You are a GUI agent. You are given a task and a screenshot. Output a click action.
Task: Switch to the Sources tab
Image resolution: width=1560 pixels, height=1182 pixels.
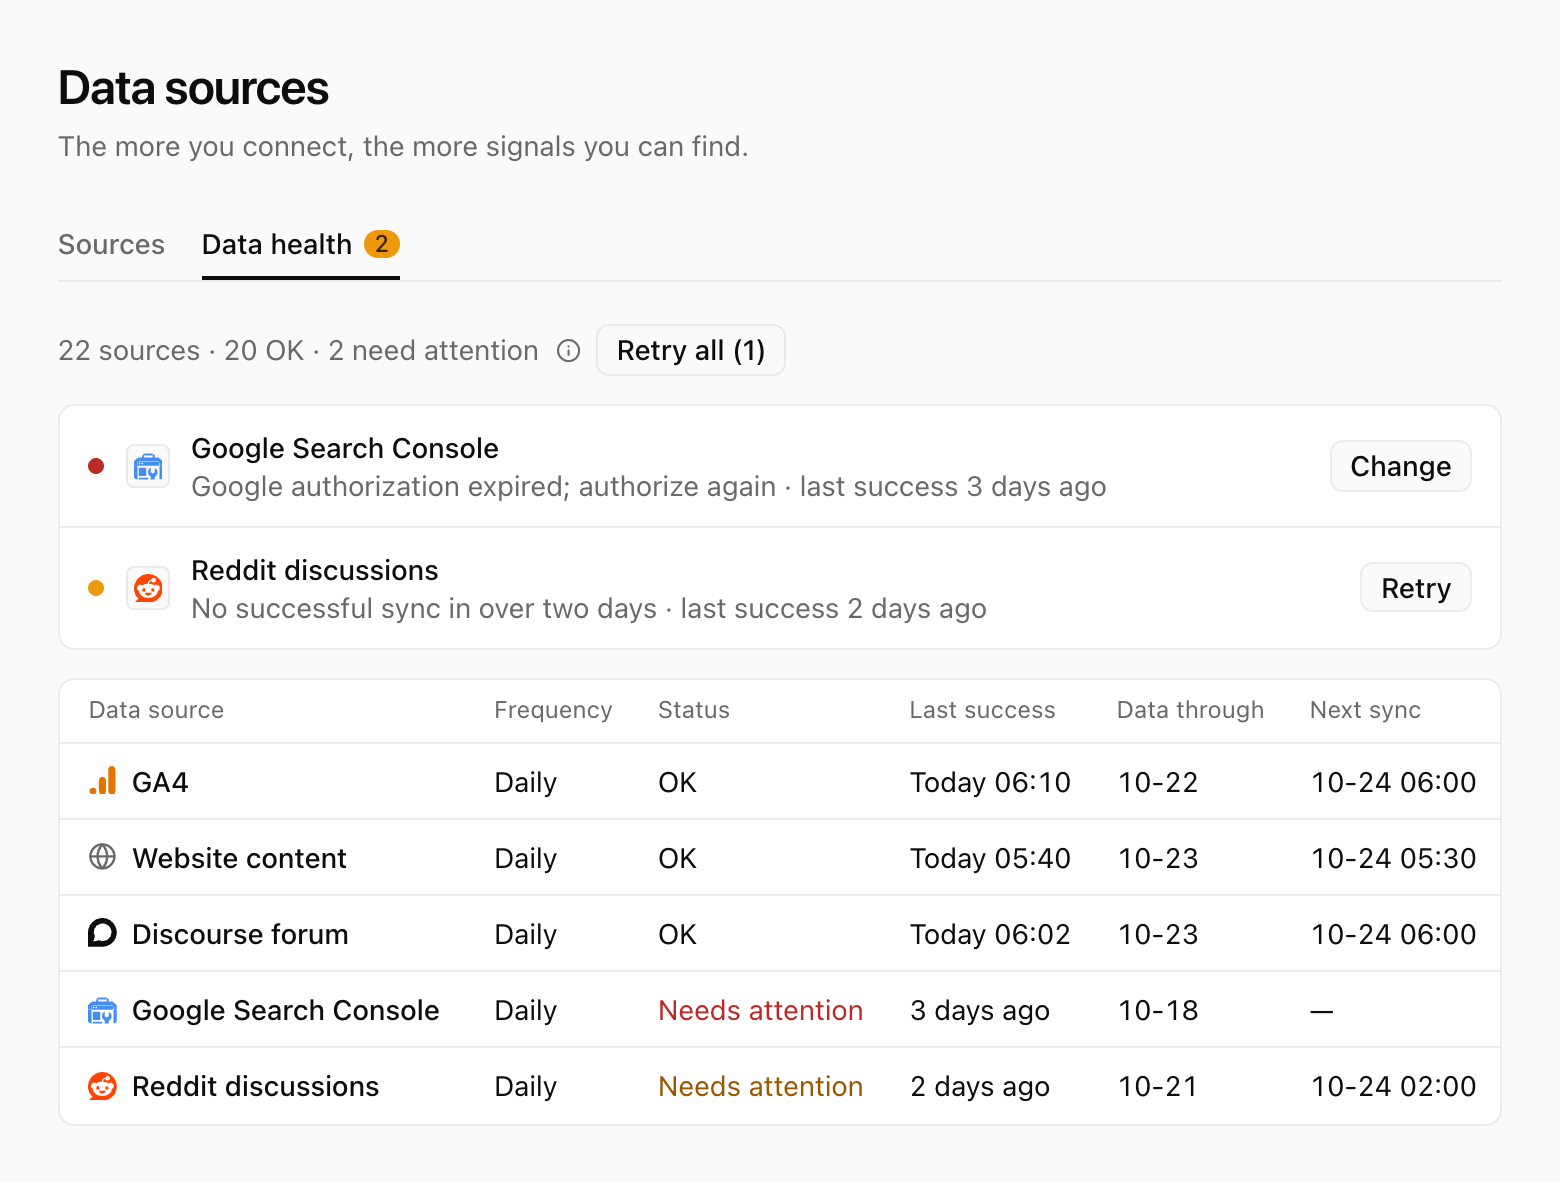click(111, 245)
